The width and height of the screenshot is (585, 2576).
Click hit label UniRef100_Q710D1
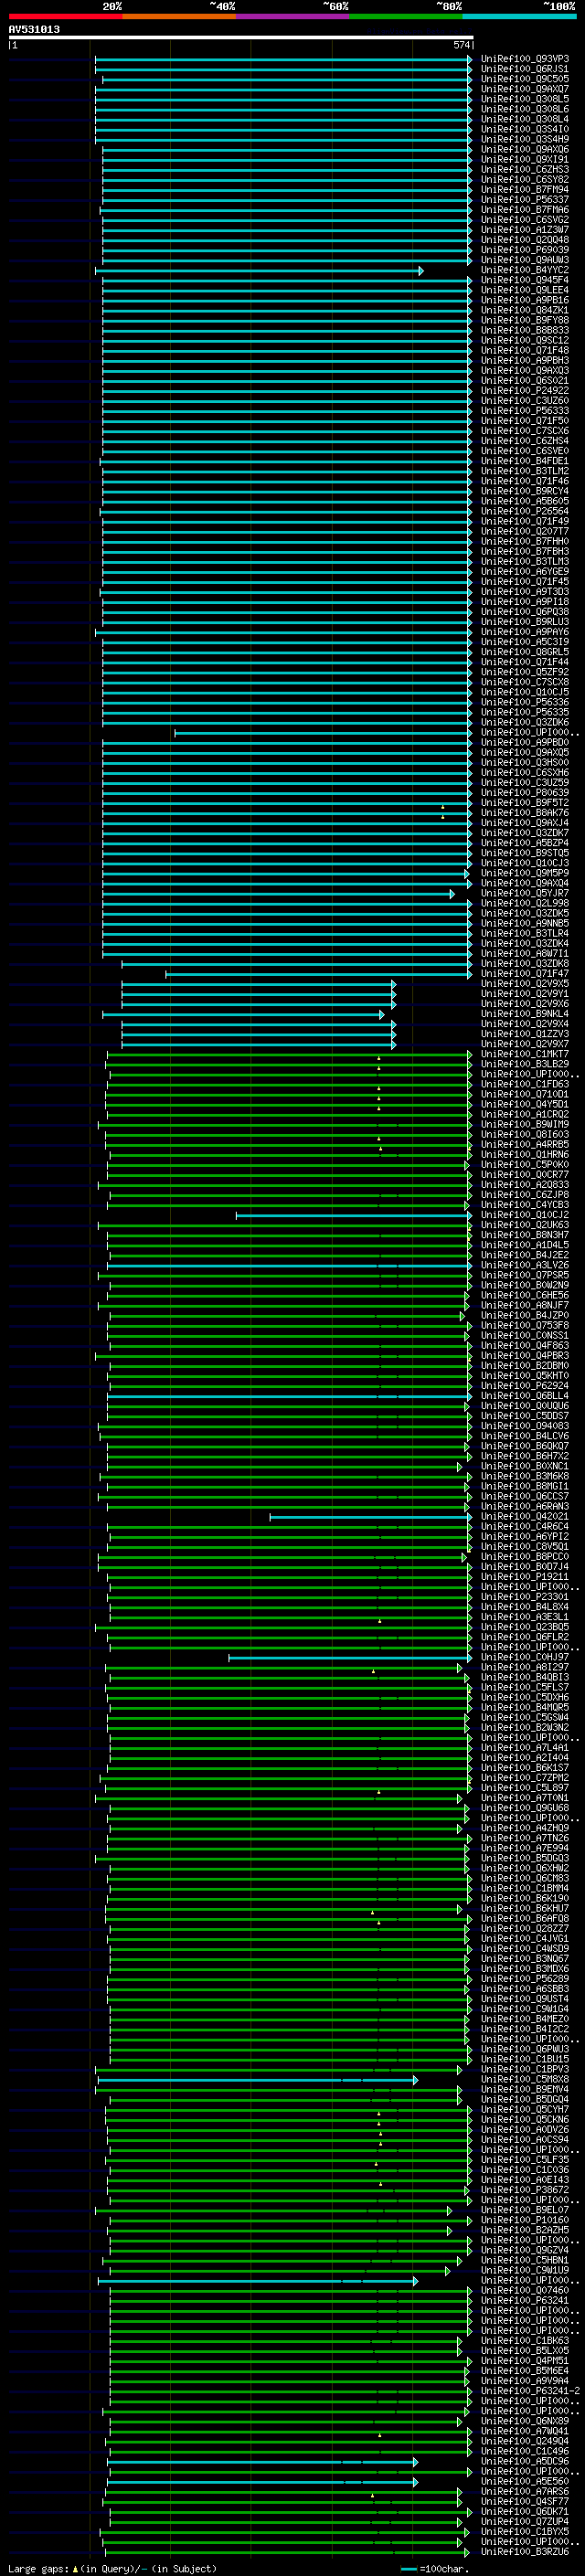525,1094
